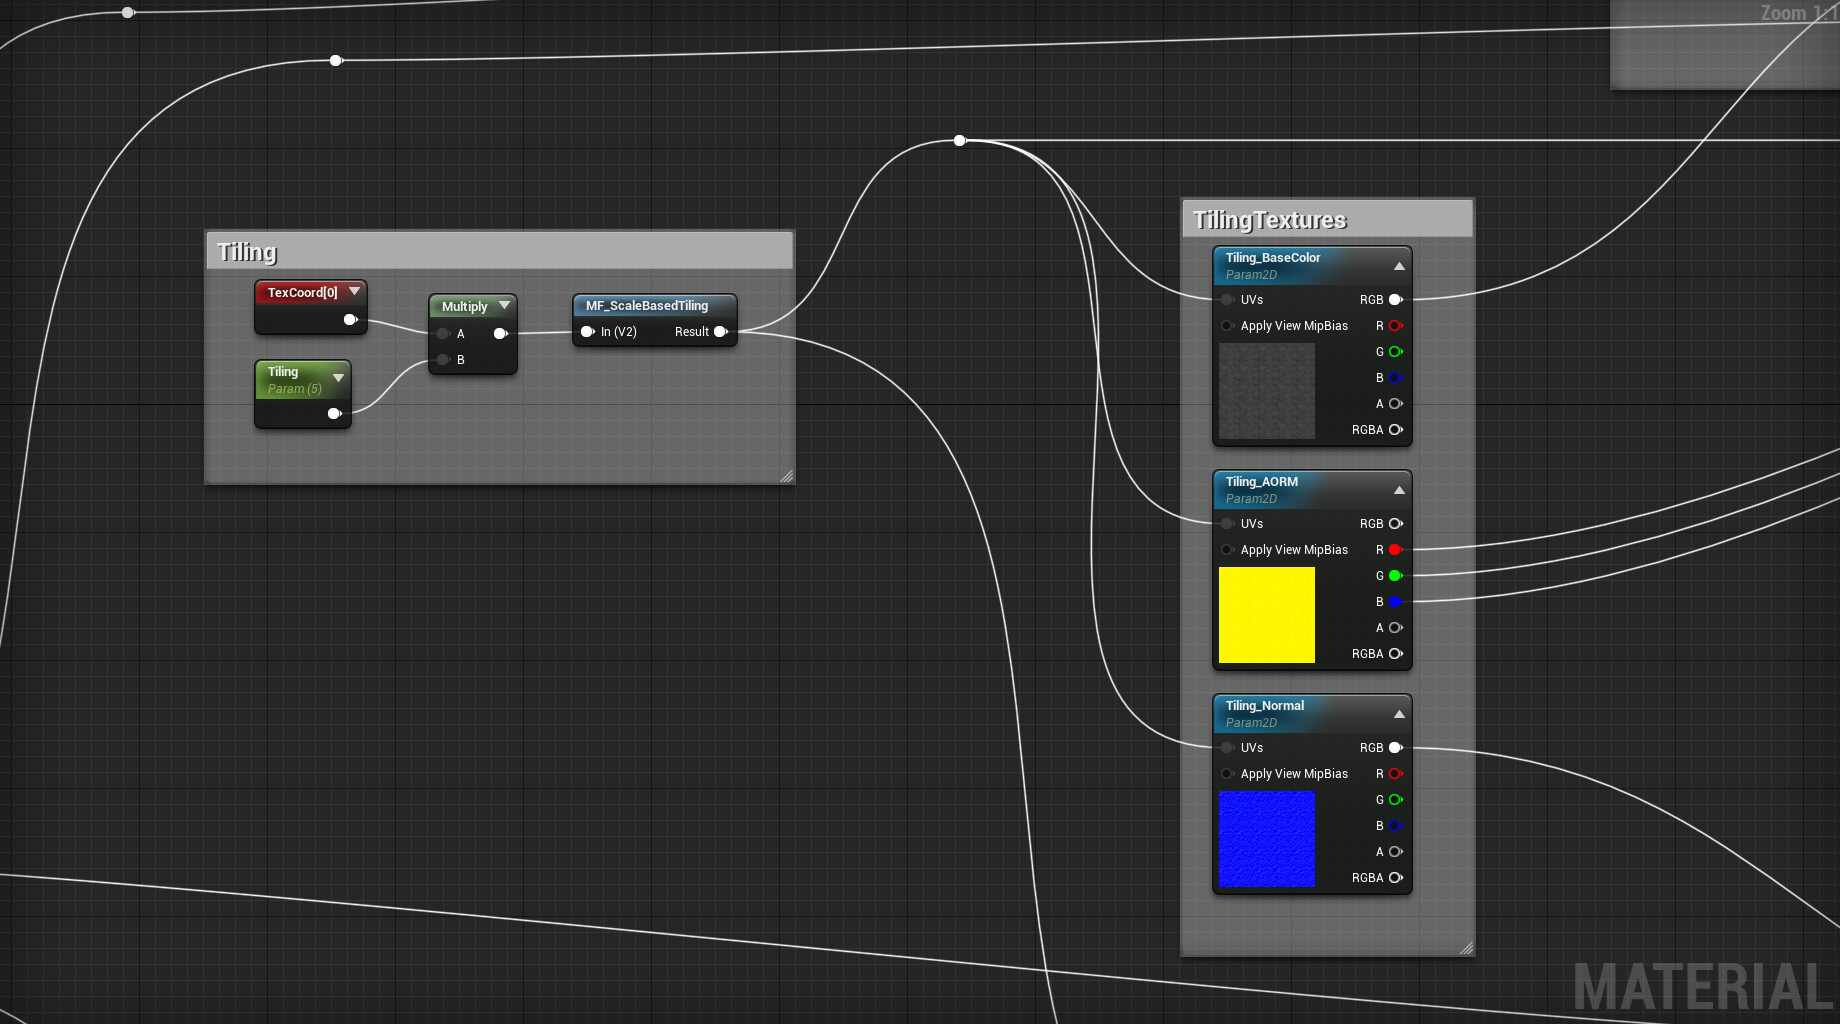Toggle Apply View MipBias on Tiling_AORM
Image resolution: width=1840 pixels, height=1024 pixels.
pyautogui.click(x=1227, y=549)
